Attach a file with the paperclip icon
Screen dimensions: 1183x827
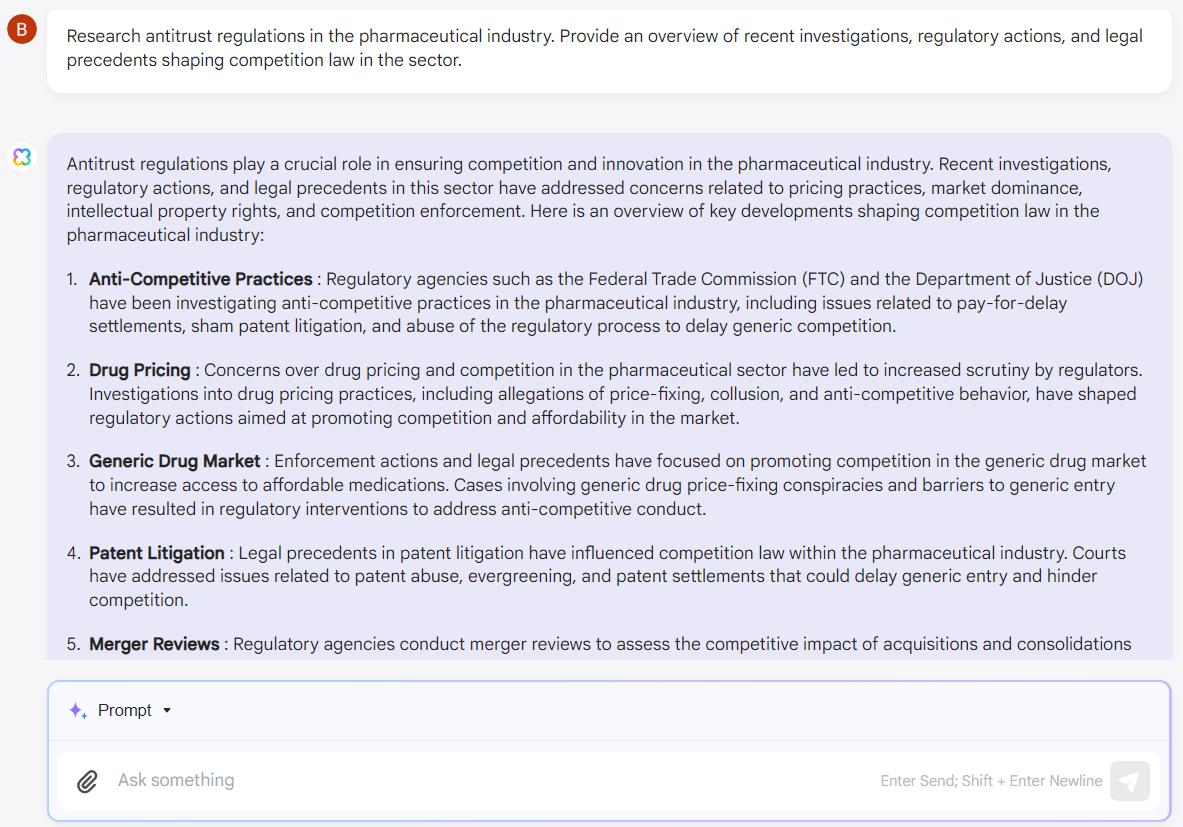88,781
